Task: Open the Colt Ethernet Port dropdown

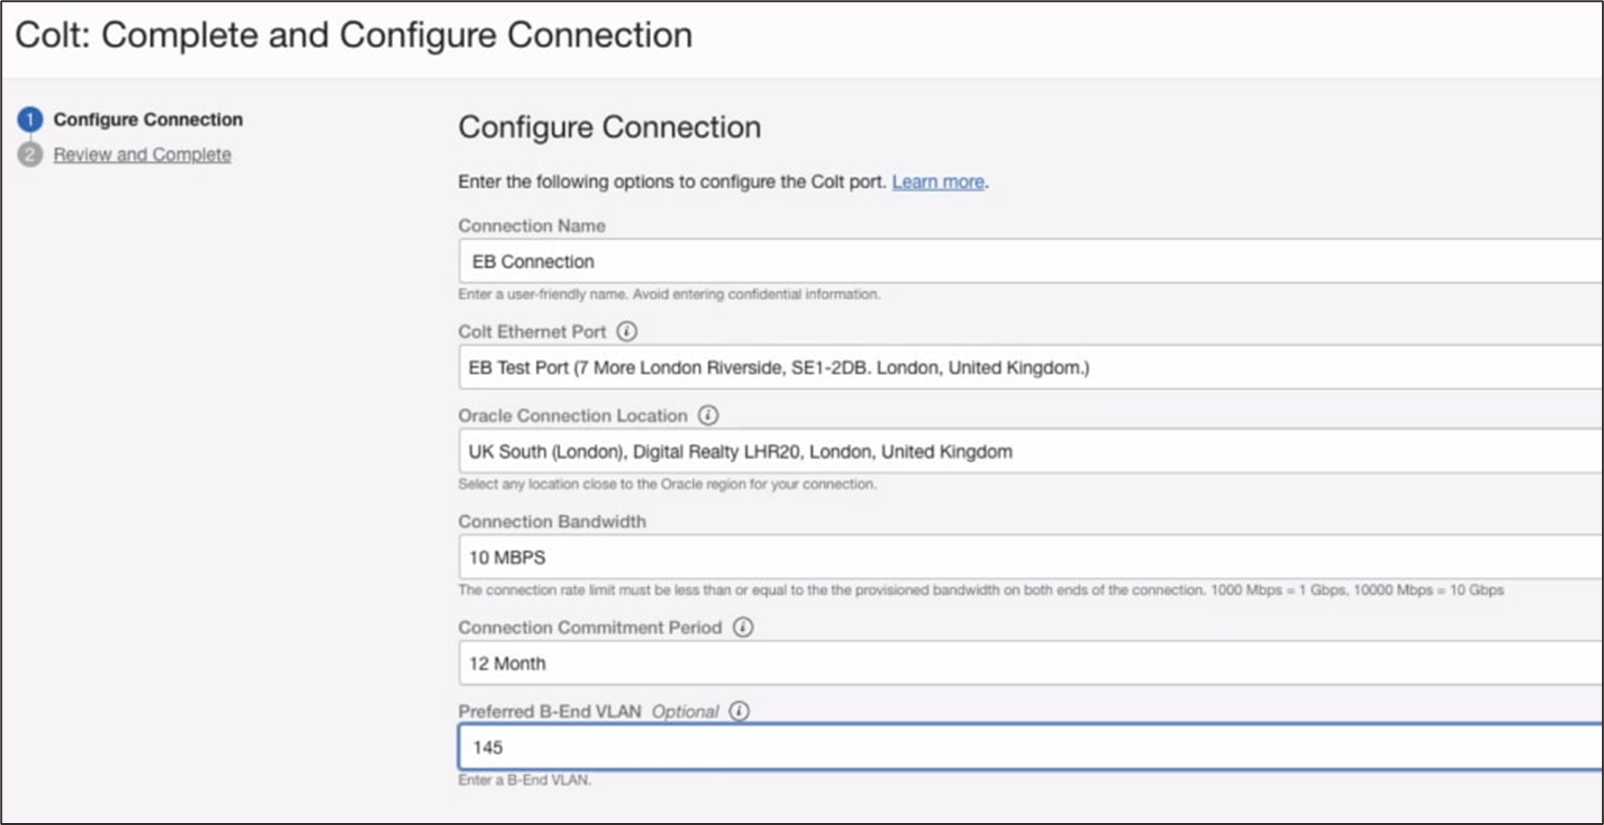Action: 1031,367
